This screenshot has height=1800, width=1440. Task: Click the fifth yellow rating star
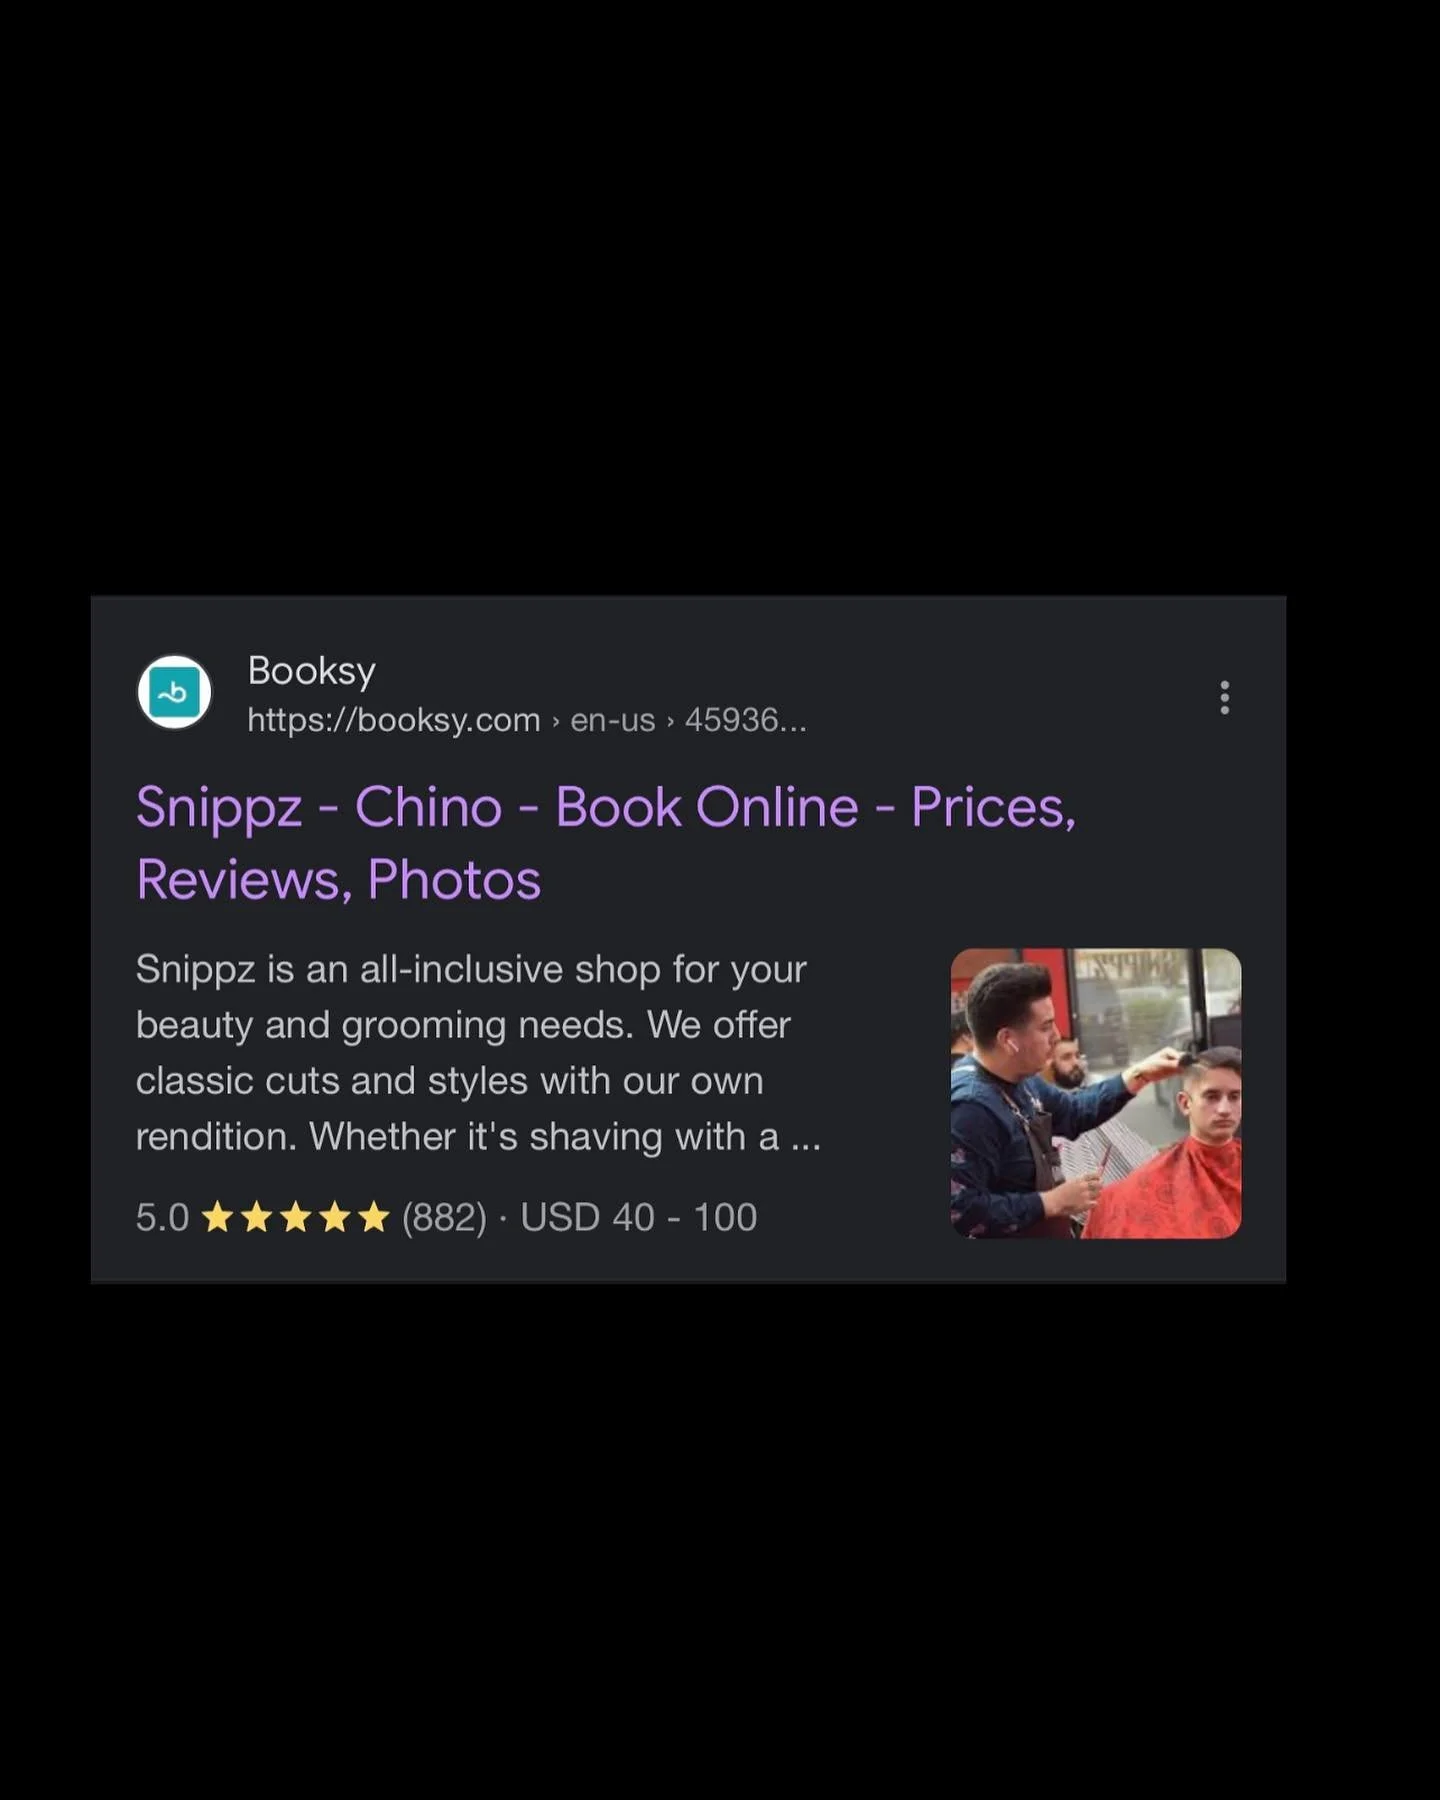point(373,1217)
